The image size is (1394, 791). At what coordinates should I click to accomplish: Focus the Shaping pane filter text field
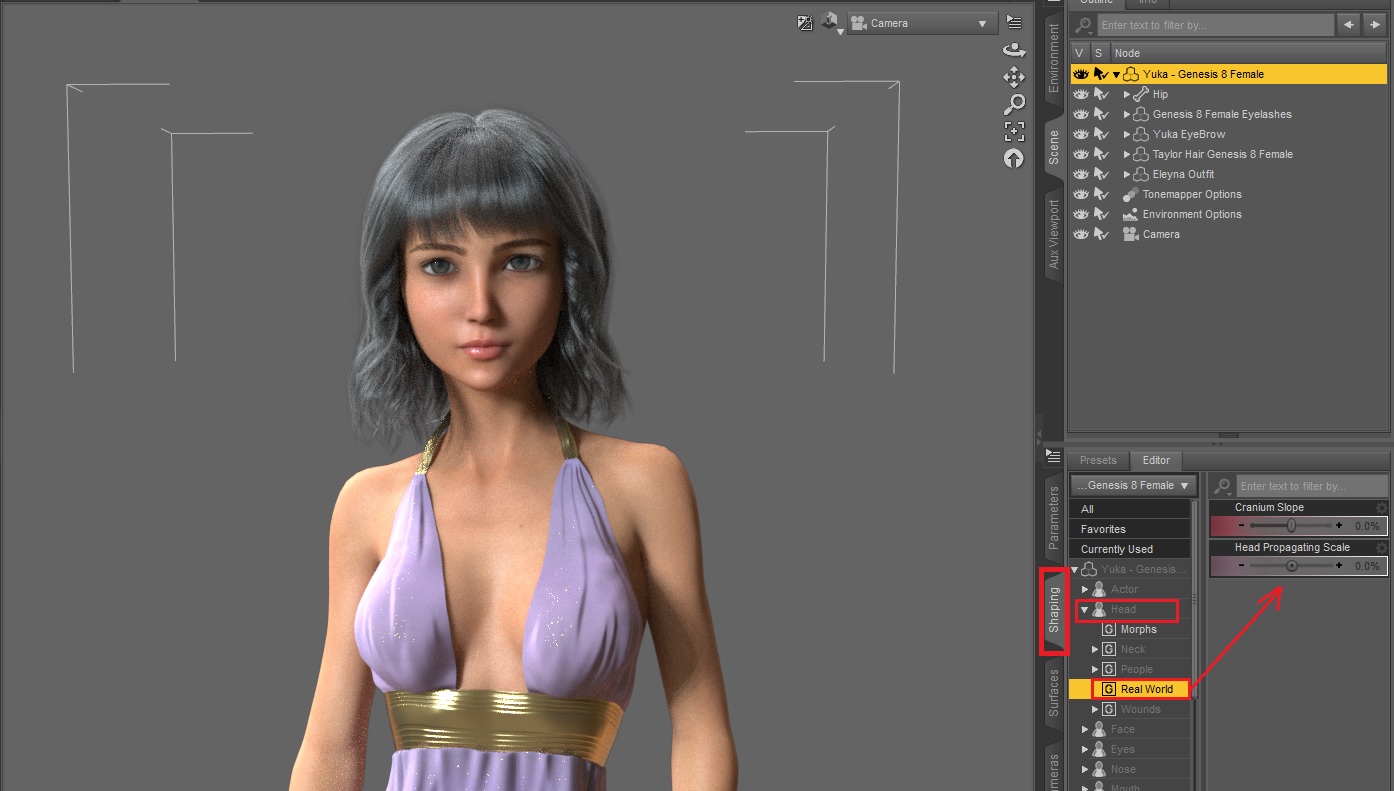1311,486
